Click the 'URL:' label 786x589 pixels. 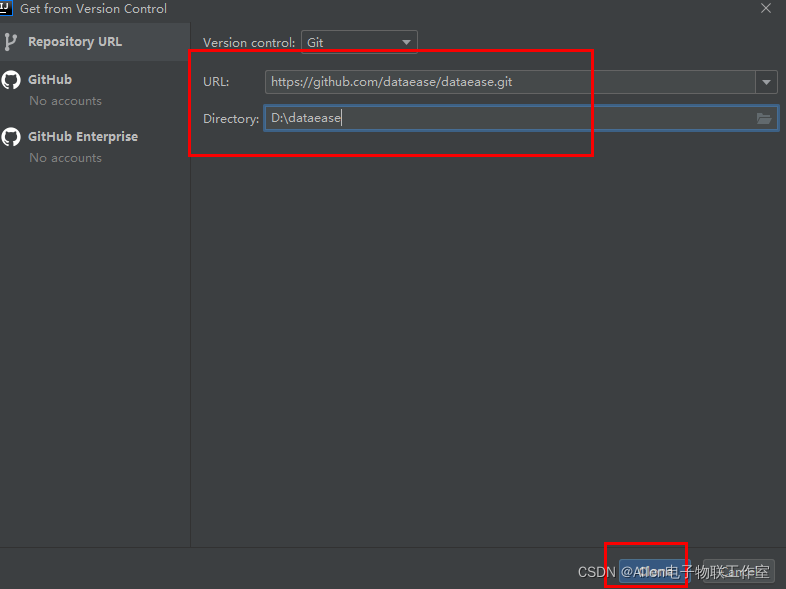click(x=216, y=82)
